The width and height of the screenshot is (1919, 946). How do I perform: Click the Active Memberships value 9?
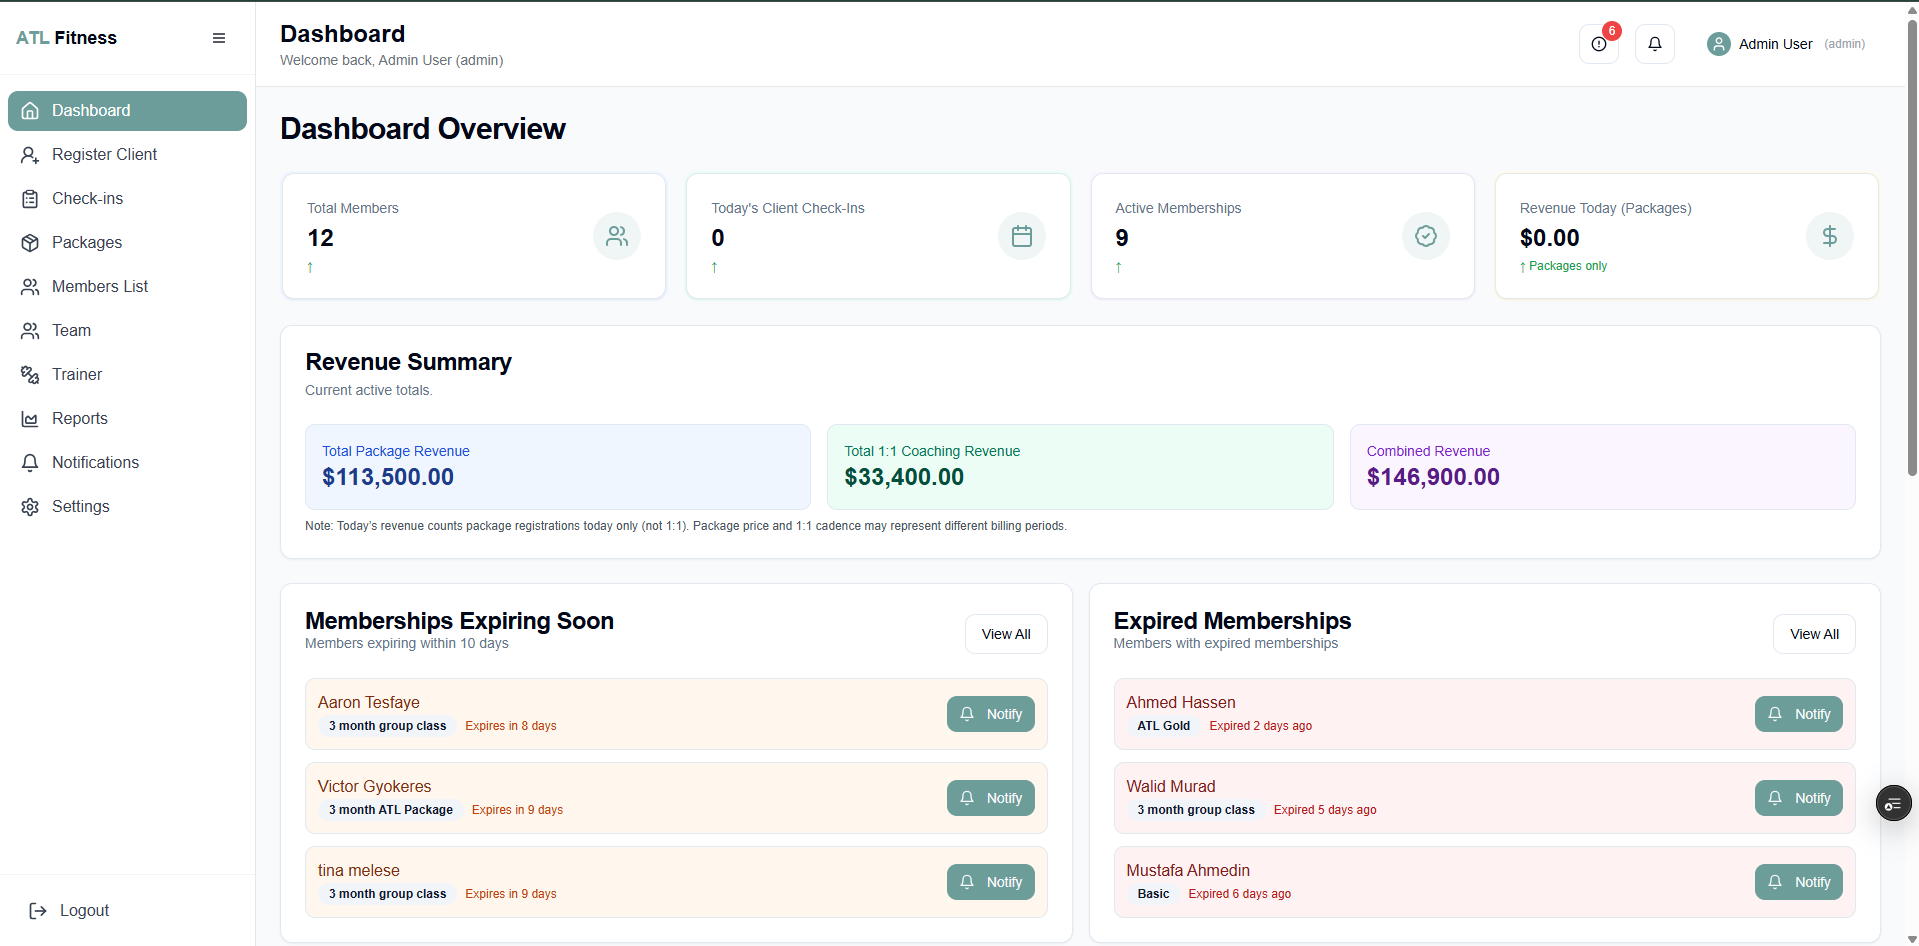tap(1122, 238)
